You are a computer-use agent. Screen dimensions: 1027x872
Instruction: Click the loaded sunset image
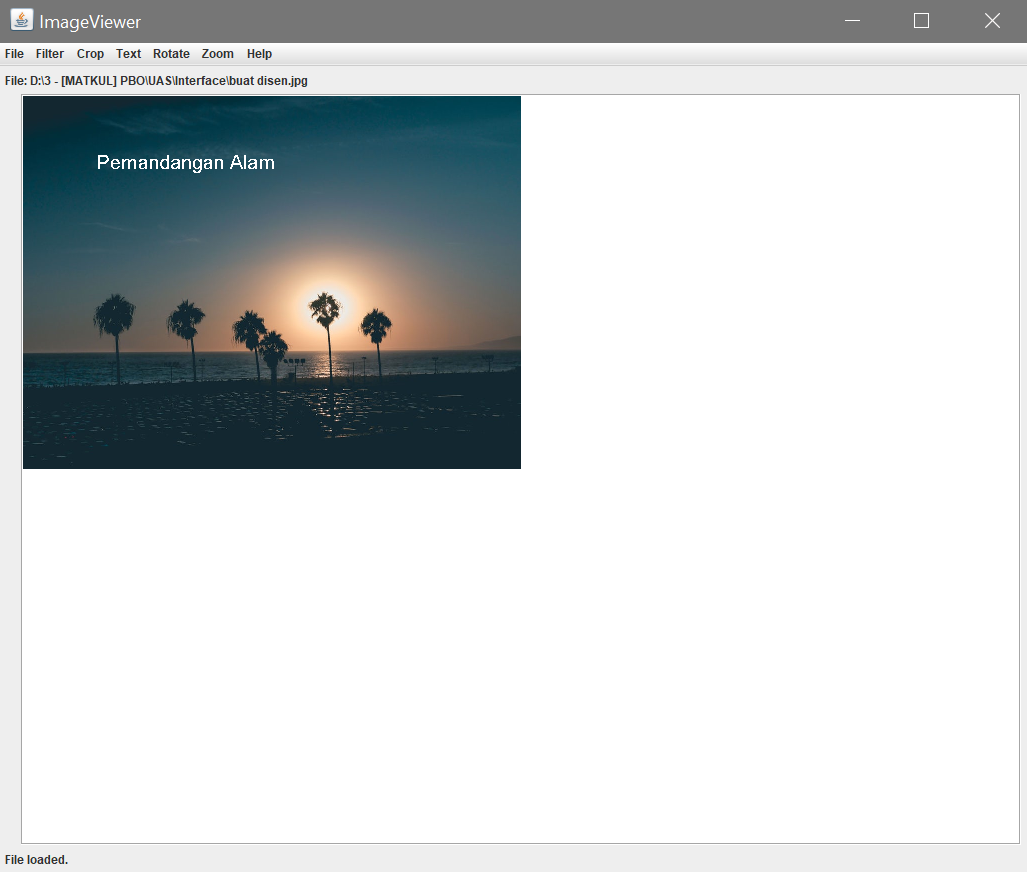[x=271, y=282]
